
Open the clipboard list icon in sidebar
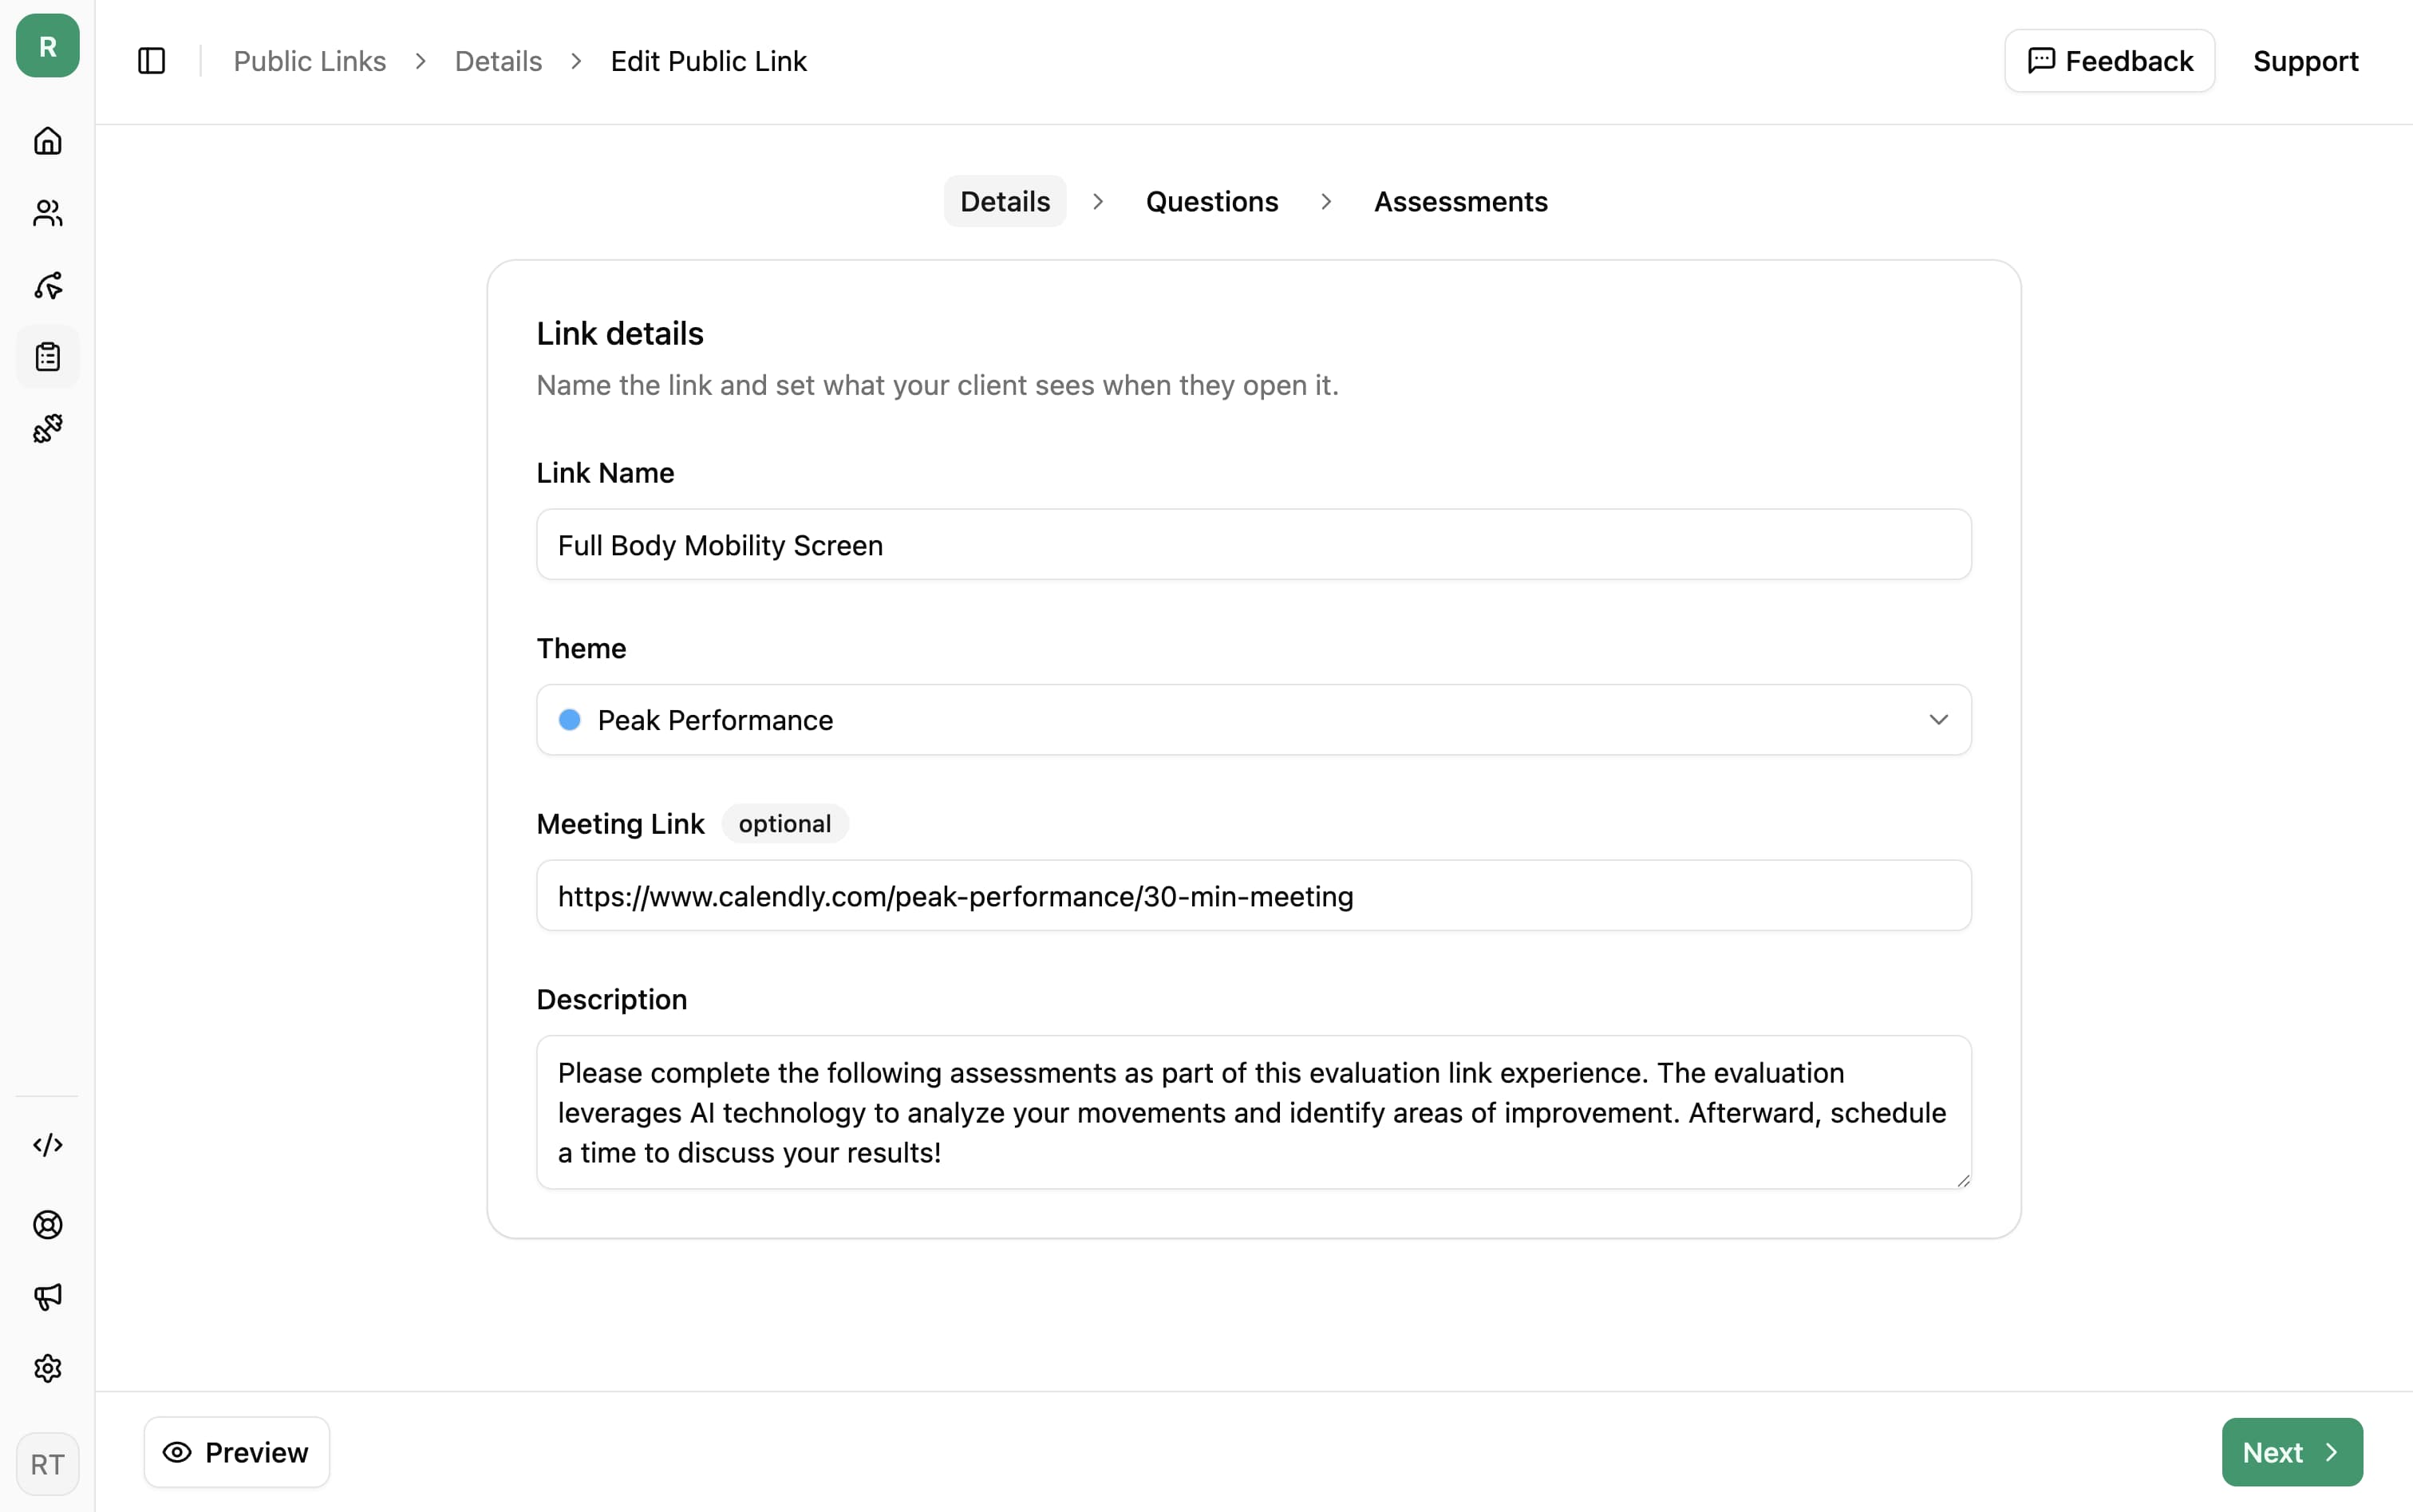coord(47,357)
